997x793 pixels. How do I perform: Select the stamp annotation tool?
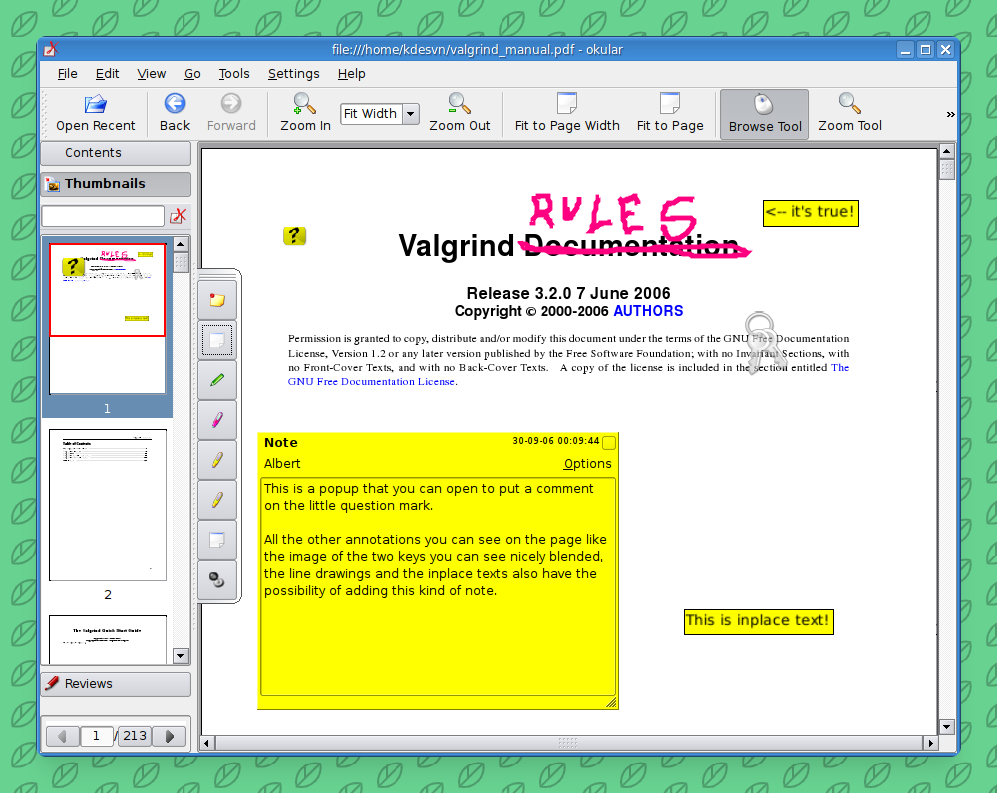pos(217,579)
